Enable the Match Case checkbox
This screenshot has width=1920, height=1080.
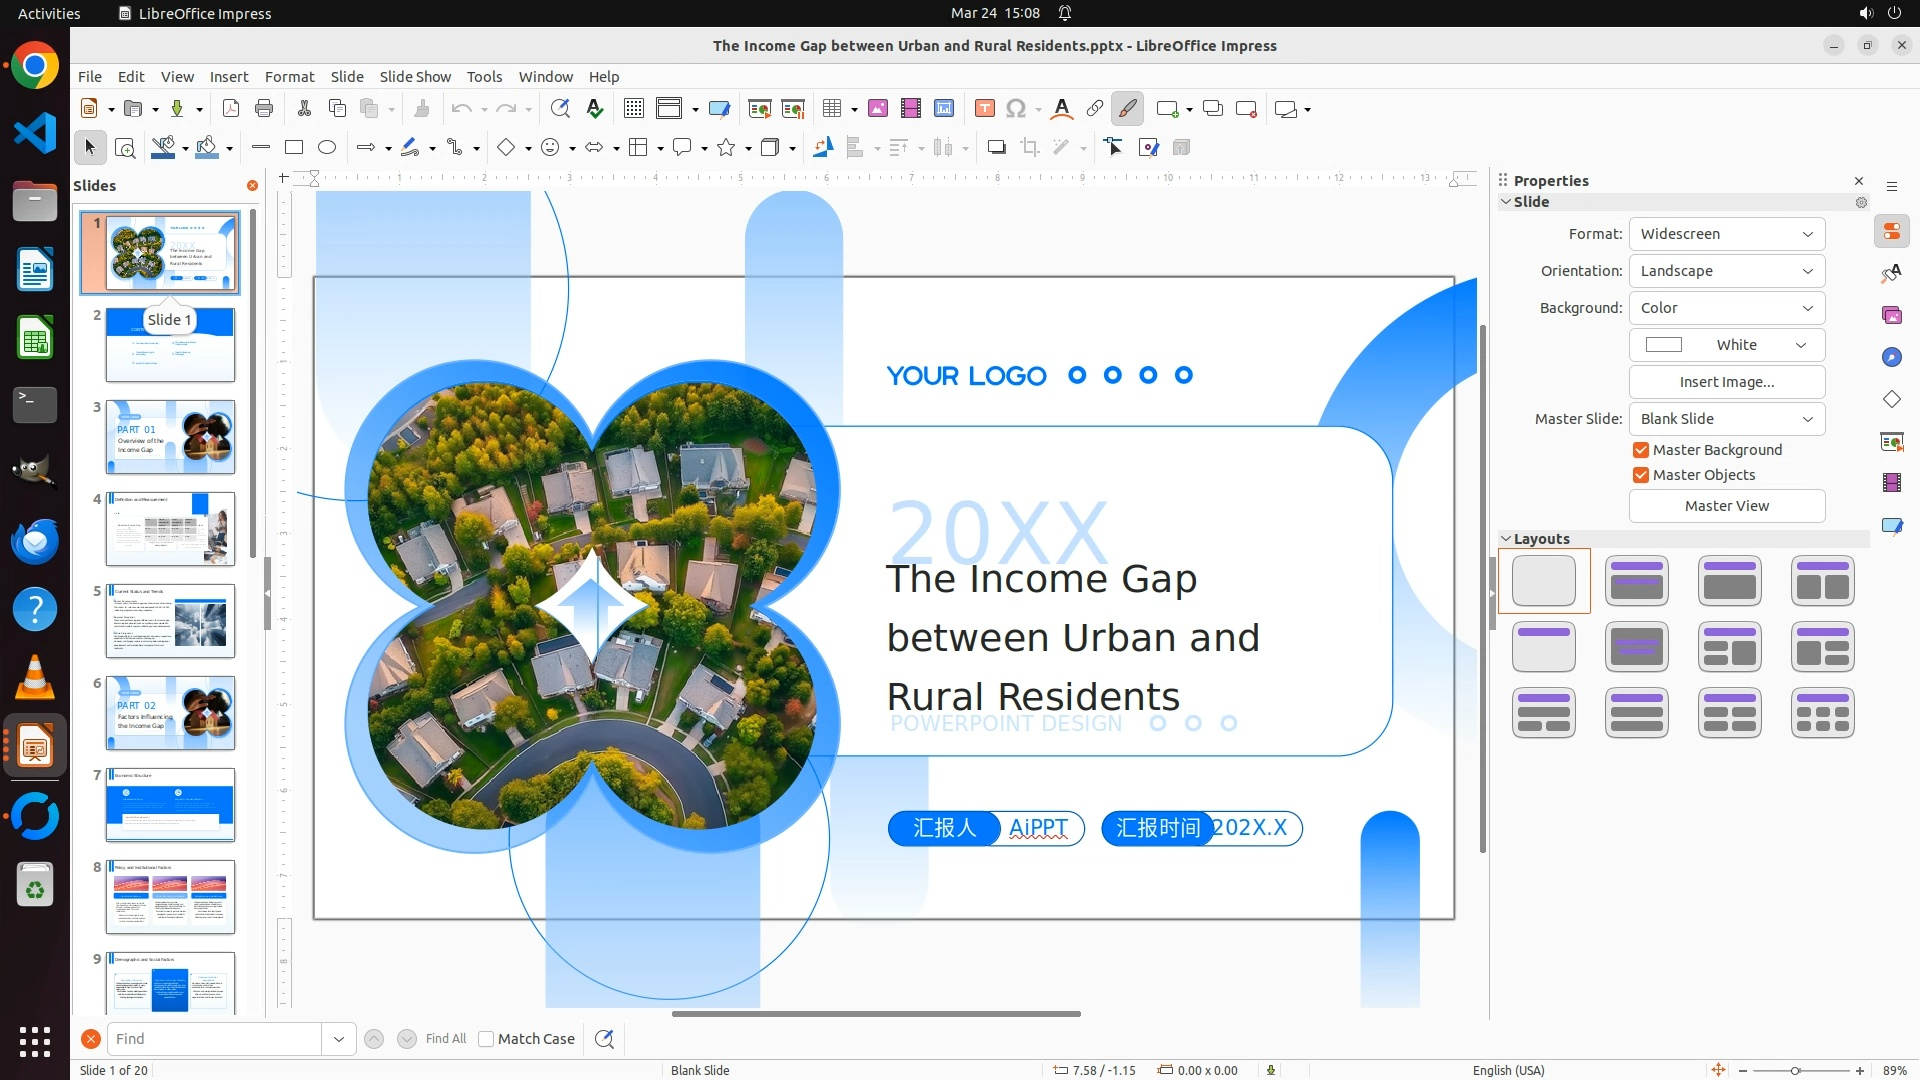486,1039
